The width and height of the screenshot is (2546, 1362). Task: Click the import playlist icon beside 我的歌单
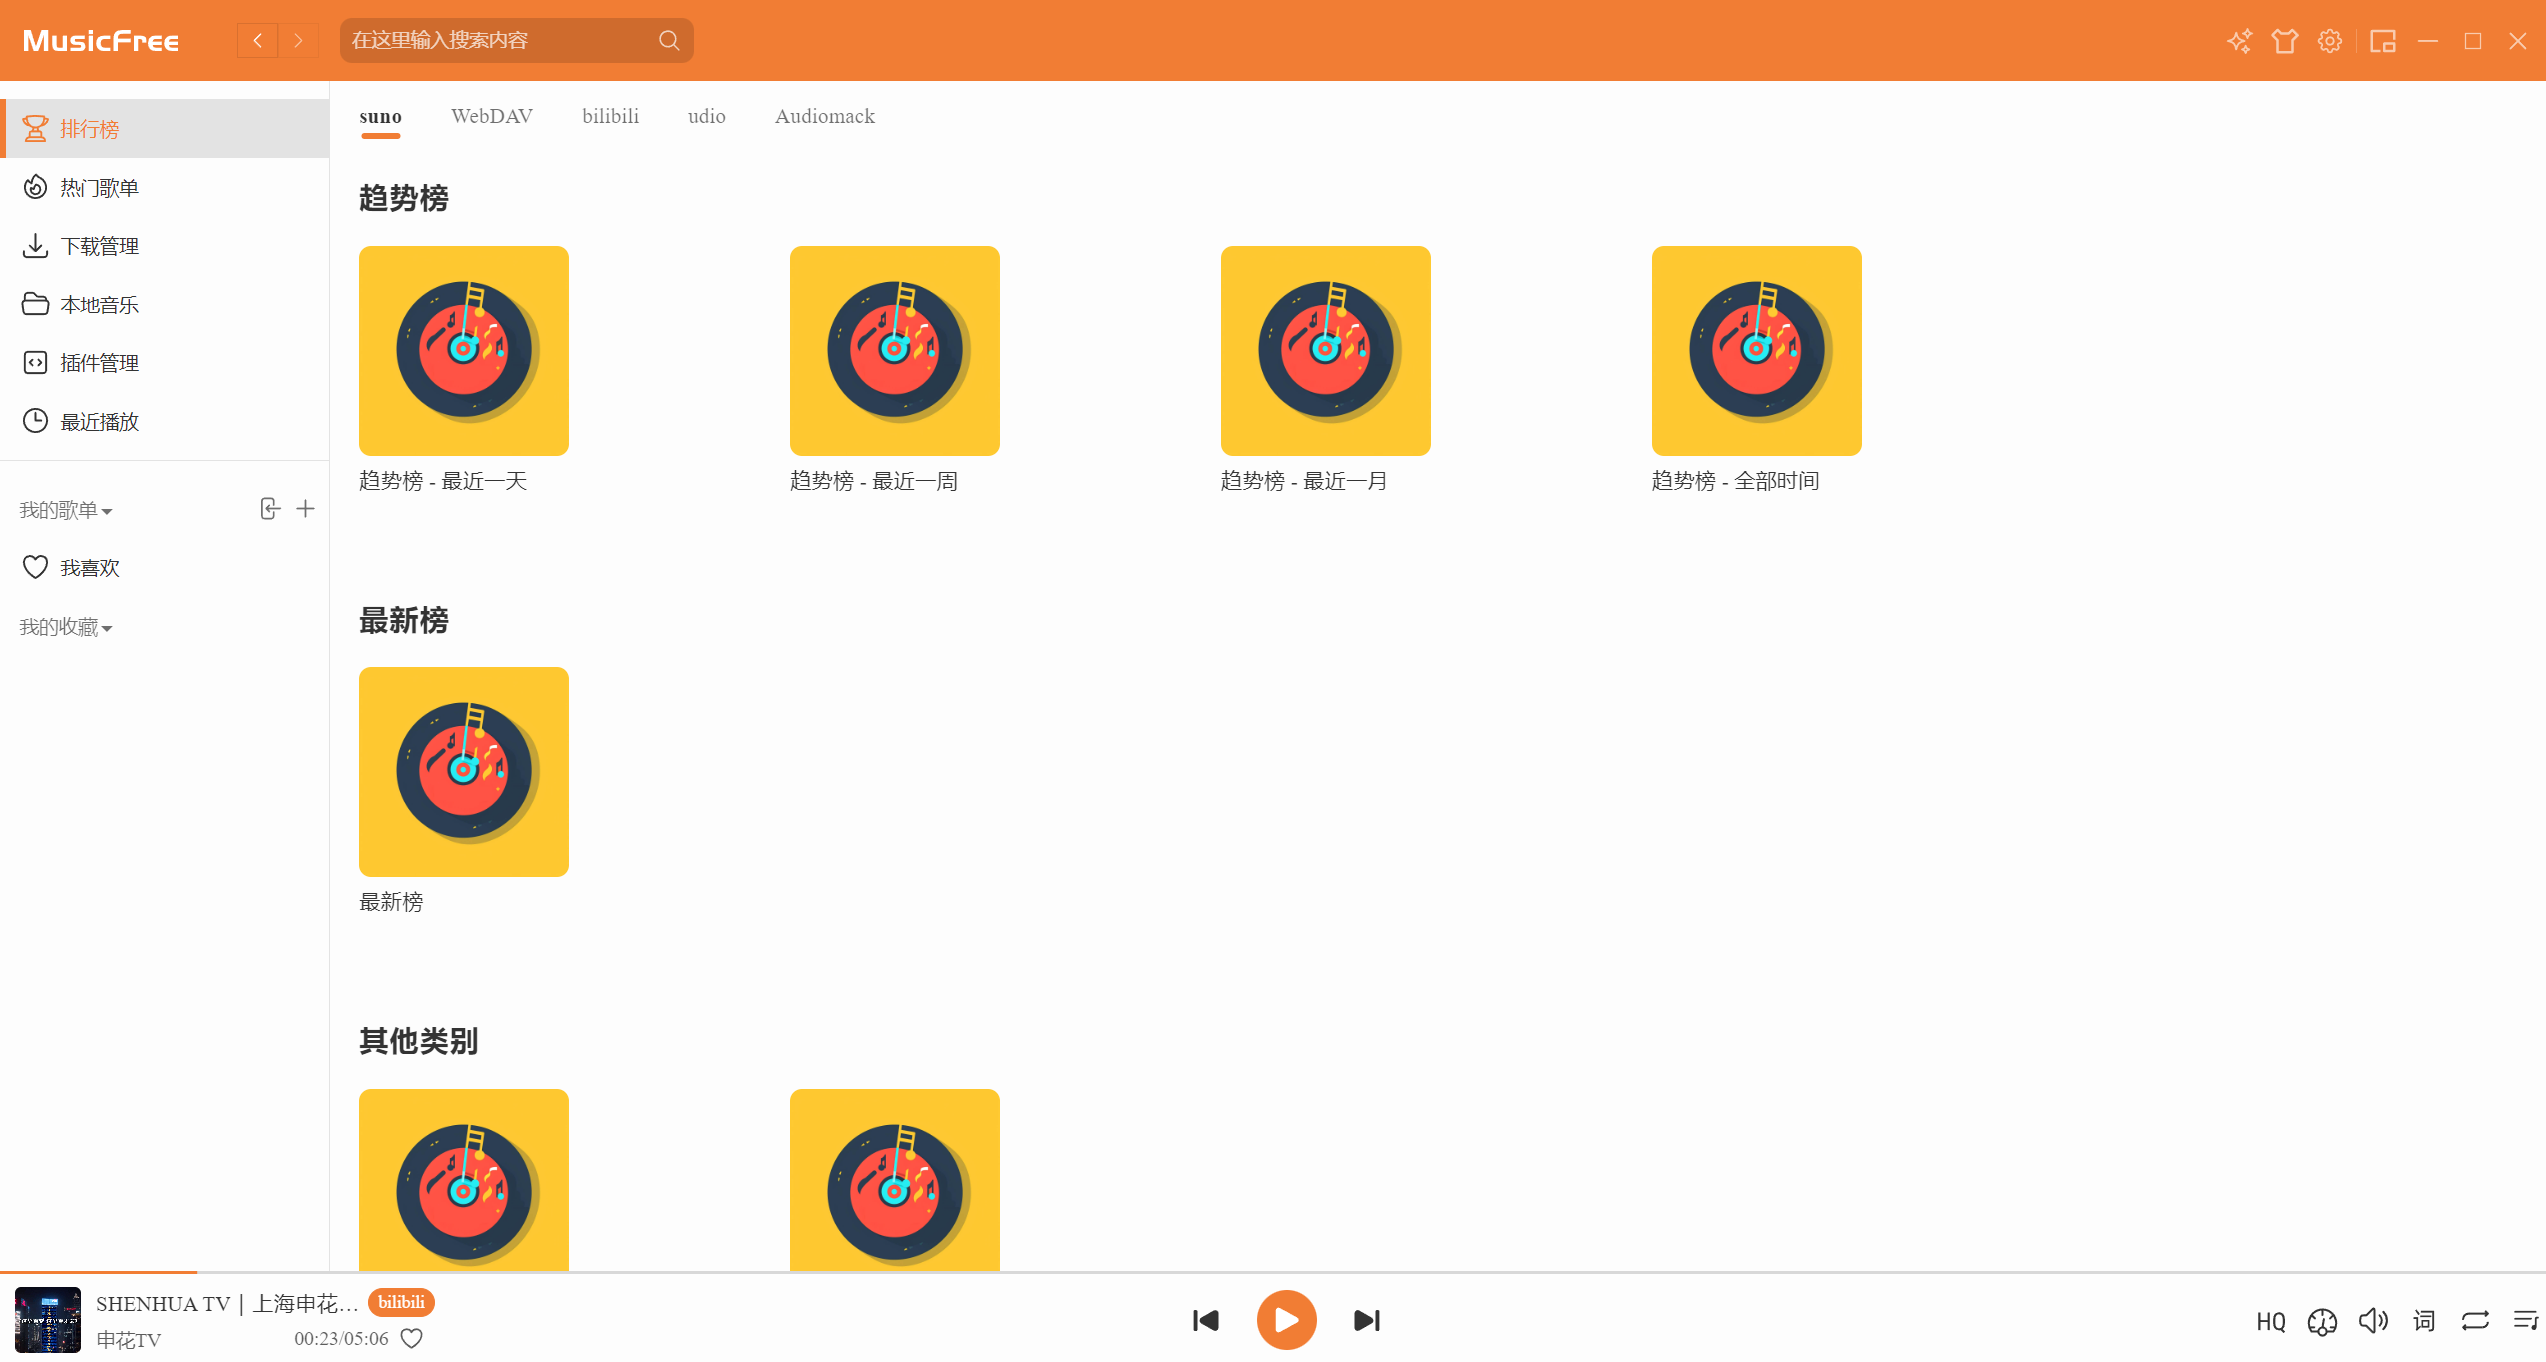pyautogui.click(x=269, y=509)
